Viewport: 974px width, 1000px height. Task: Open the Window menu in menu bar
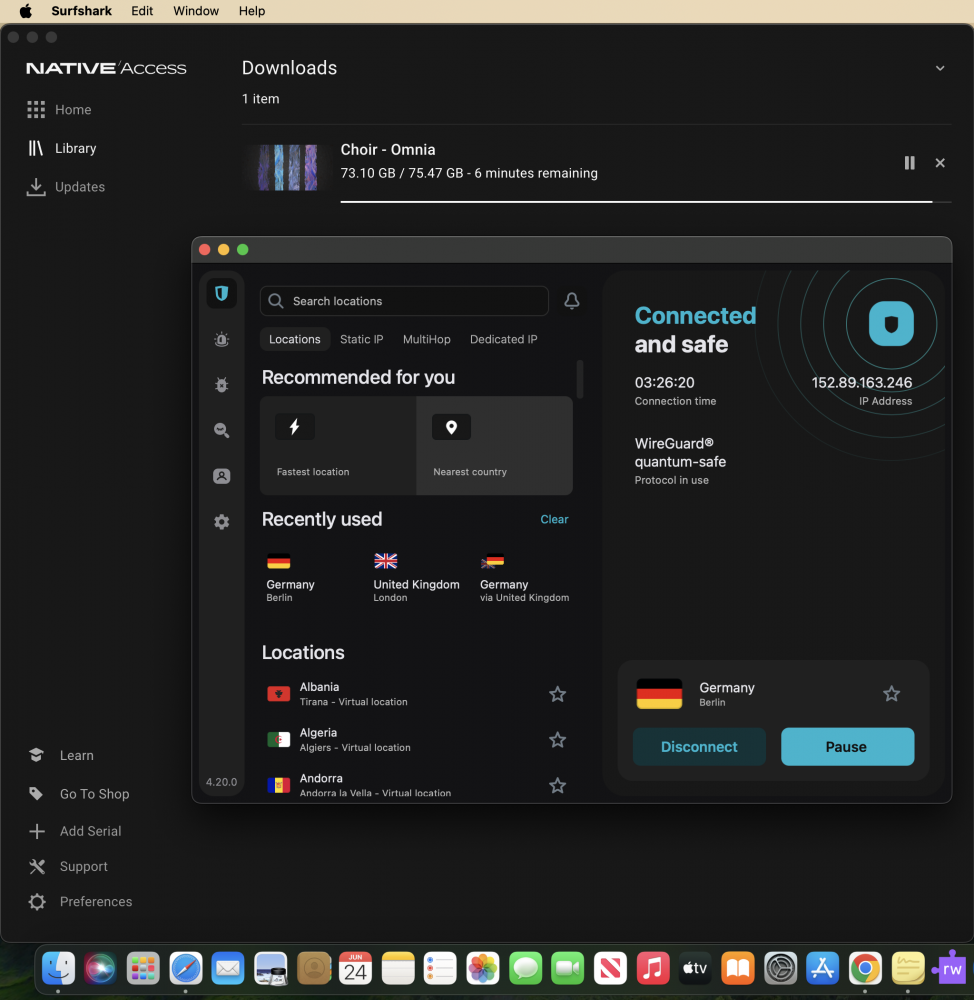[196, 11]
